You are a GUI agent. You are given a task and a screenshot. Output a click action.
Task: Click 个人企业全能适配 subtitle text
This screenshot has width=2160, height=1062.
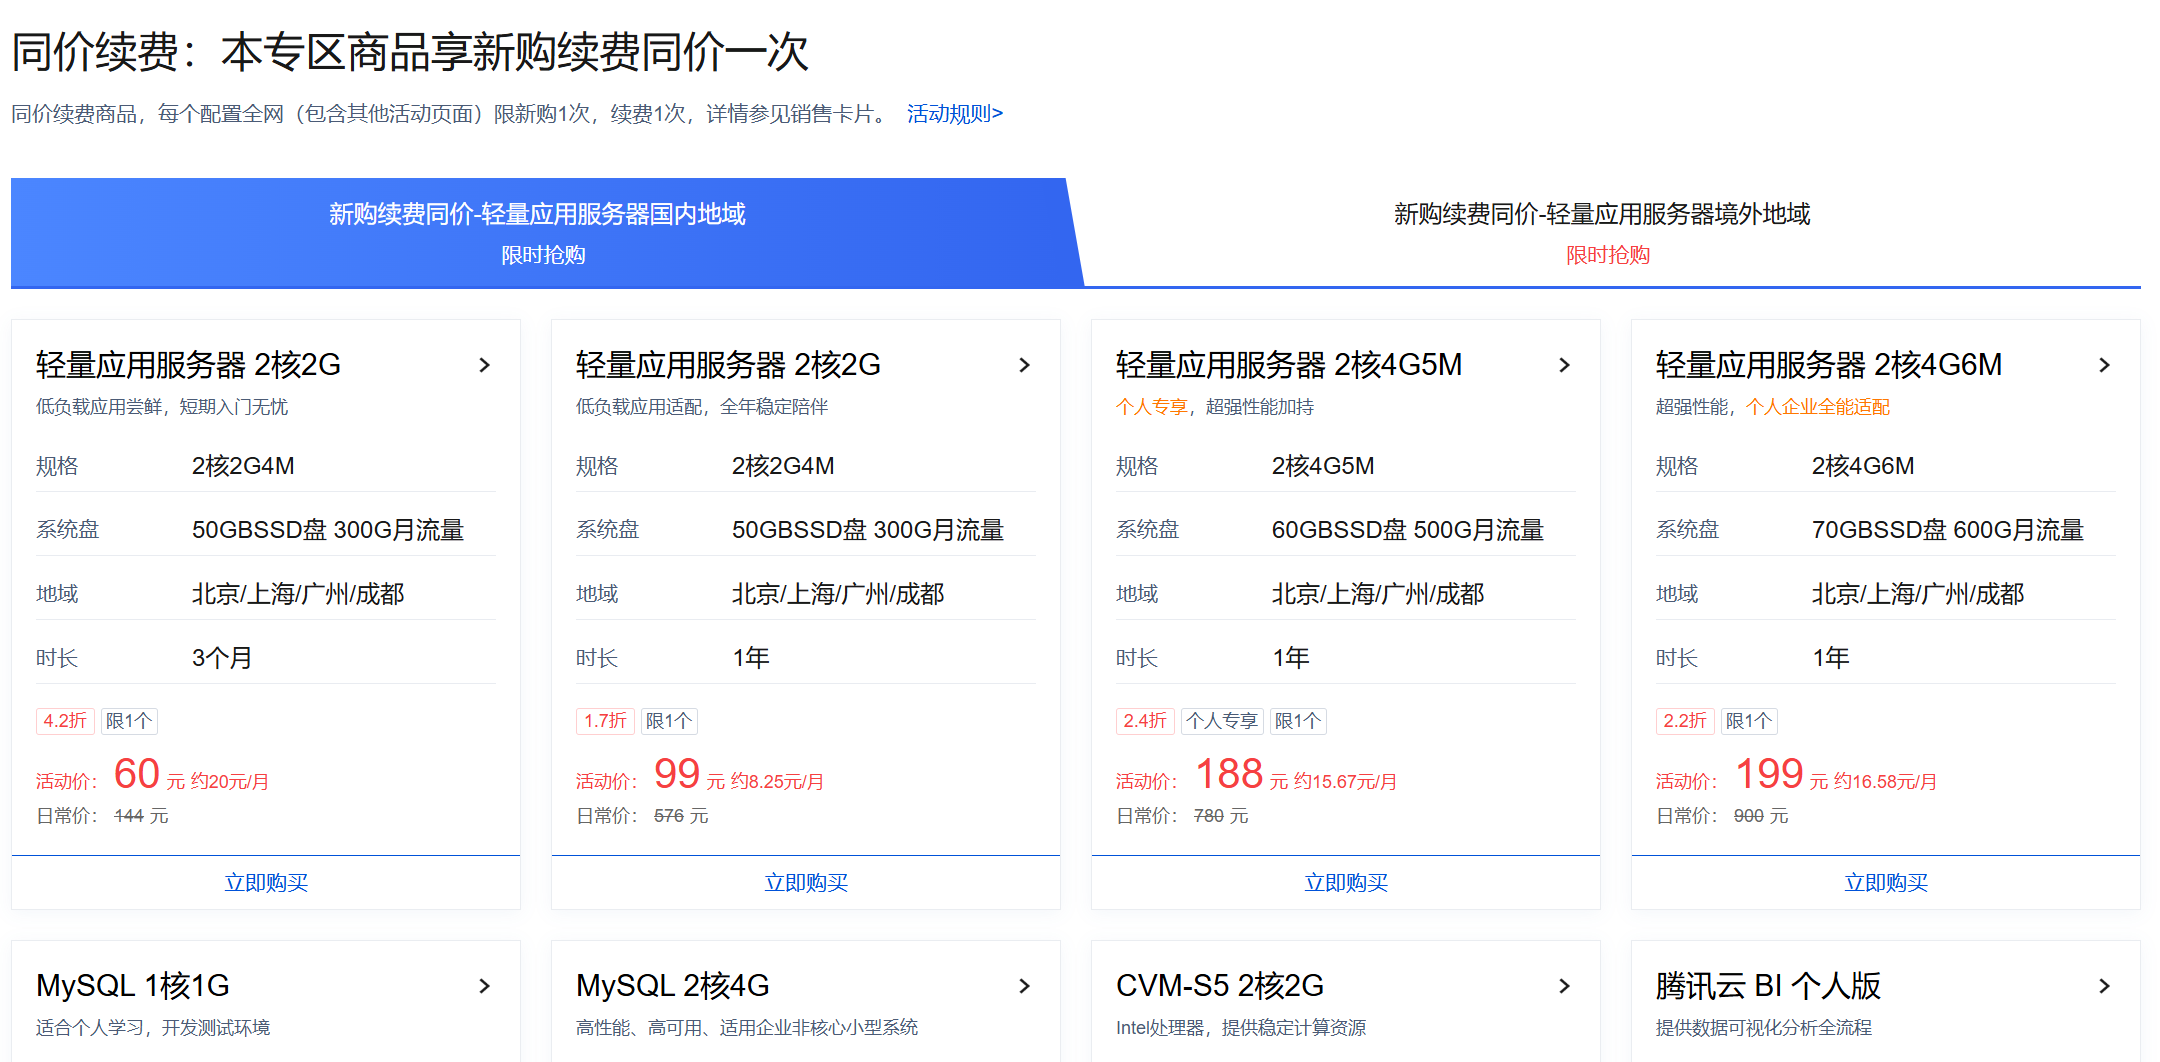(x=1818, y=407)
